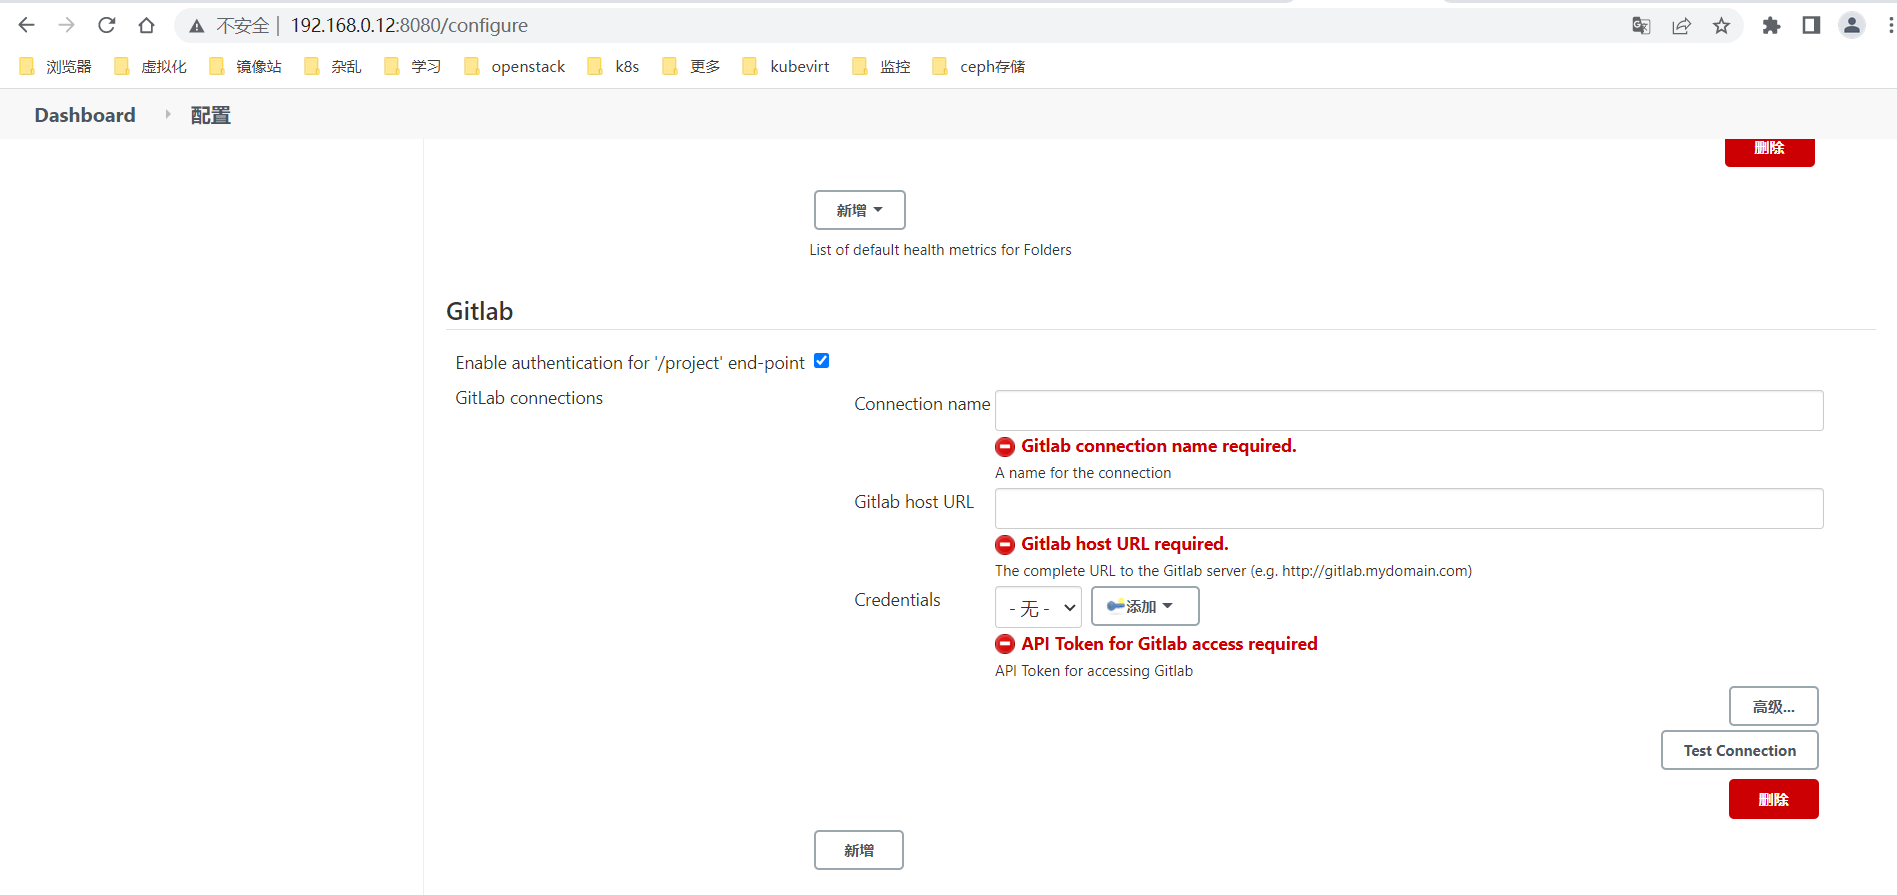Go to browser home page
1897x895 pixels.
pyautogui.click(x=147, y=25)
